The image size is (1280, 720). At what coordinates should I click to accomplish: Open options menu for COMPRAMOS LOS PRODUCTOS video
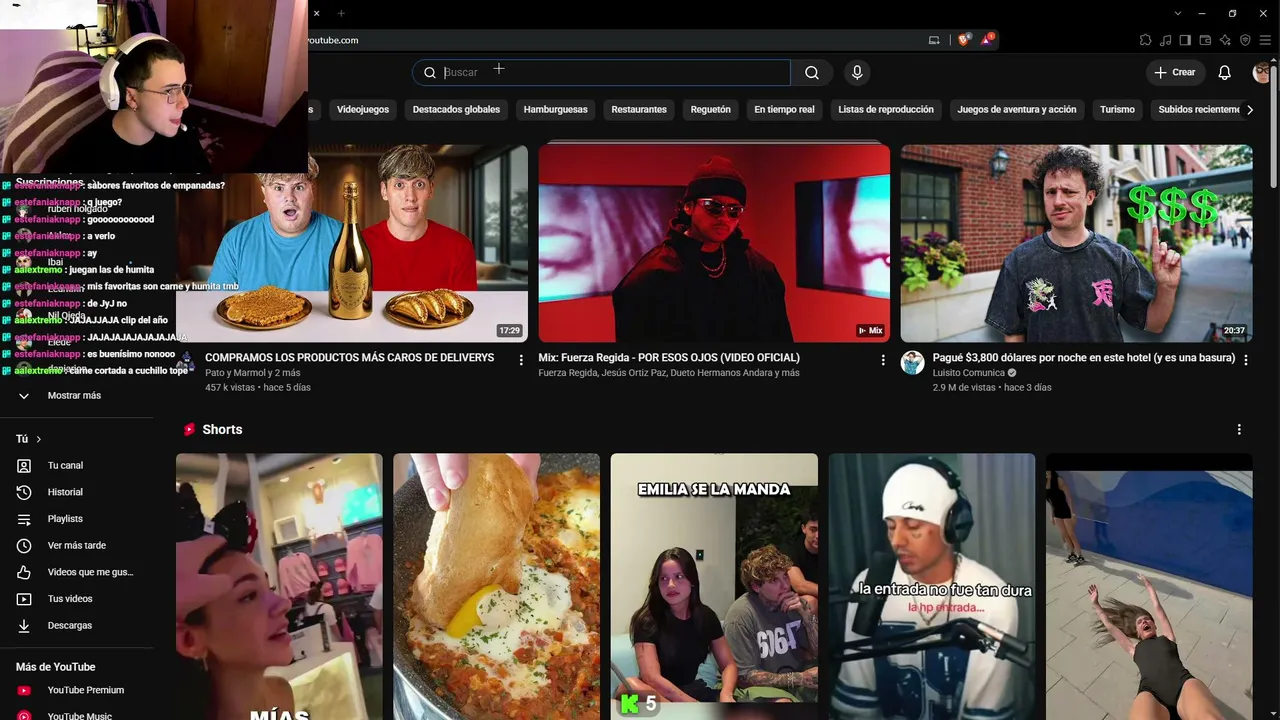(521, 359)
